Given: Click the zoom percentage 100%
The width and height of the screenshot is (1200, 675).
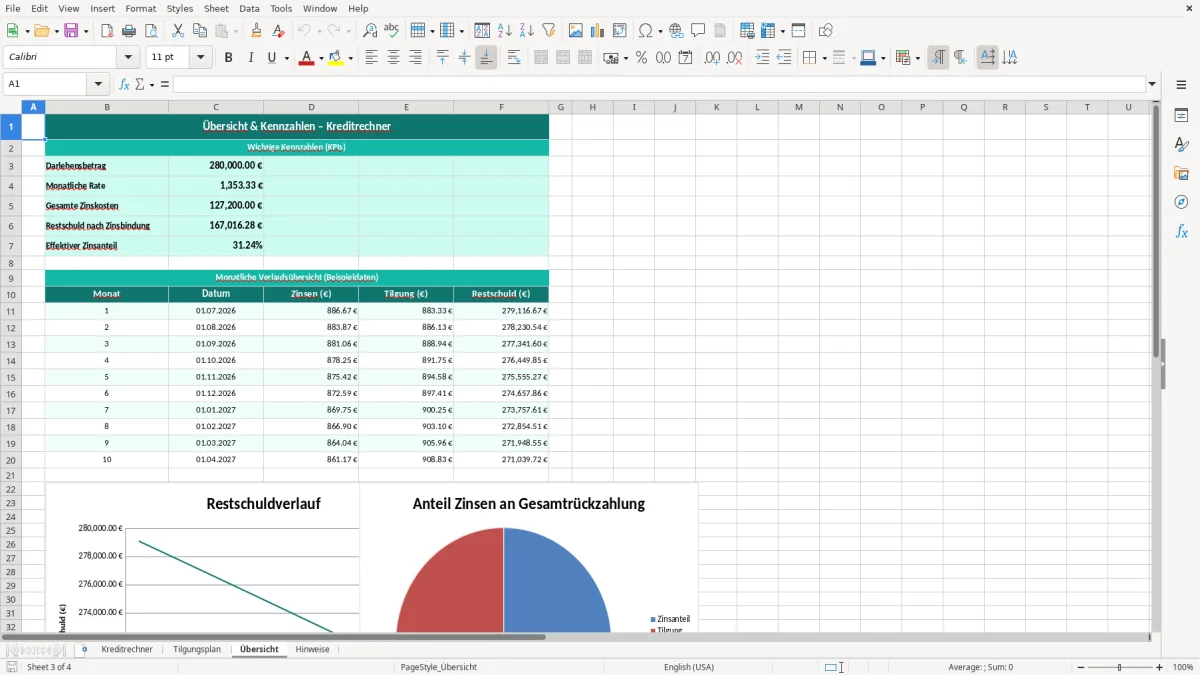Looking at the screenshot, I should pos(1183,667).
